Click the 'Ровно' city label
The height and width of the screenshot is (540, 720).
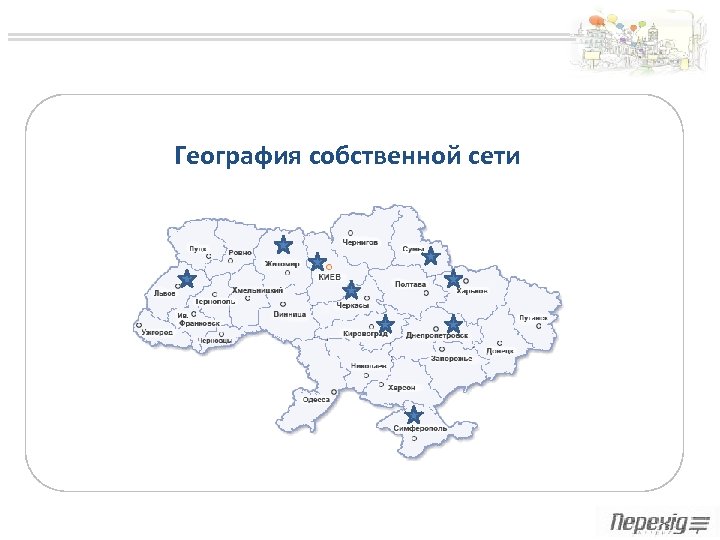(x=240, y=253)
